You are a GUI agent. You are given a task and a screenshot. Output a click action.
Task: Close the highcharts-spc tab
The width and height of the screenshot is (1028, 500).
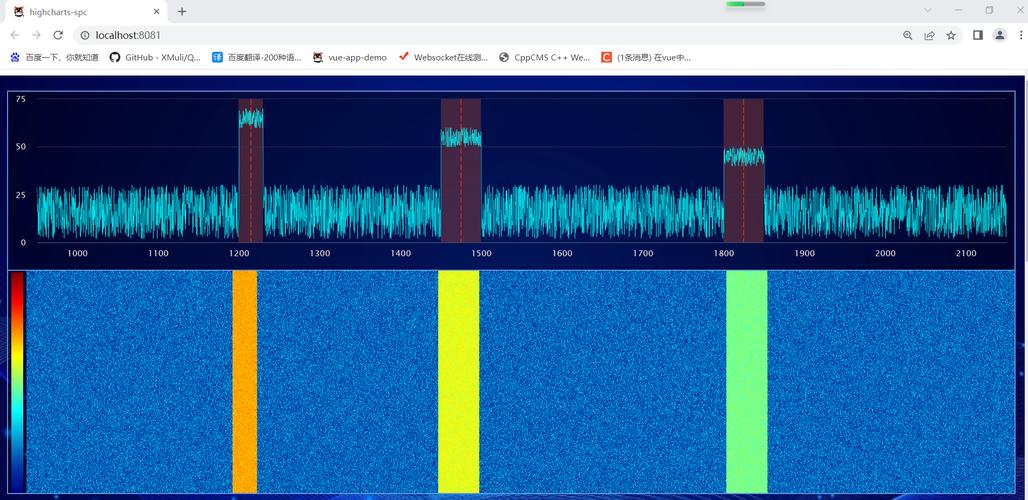pos(157,12)
